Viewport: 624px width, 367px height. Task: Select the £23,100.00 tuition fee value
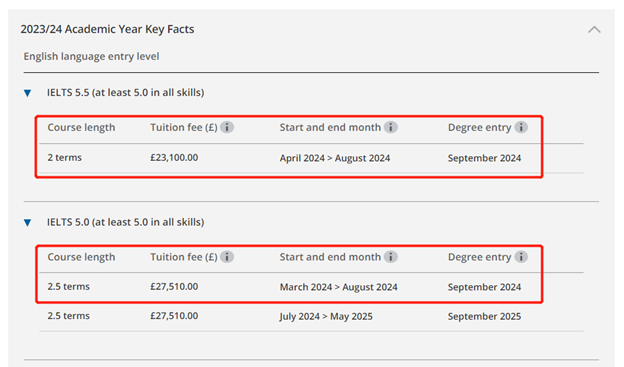174,158
